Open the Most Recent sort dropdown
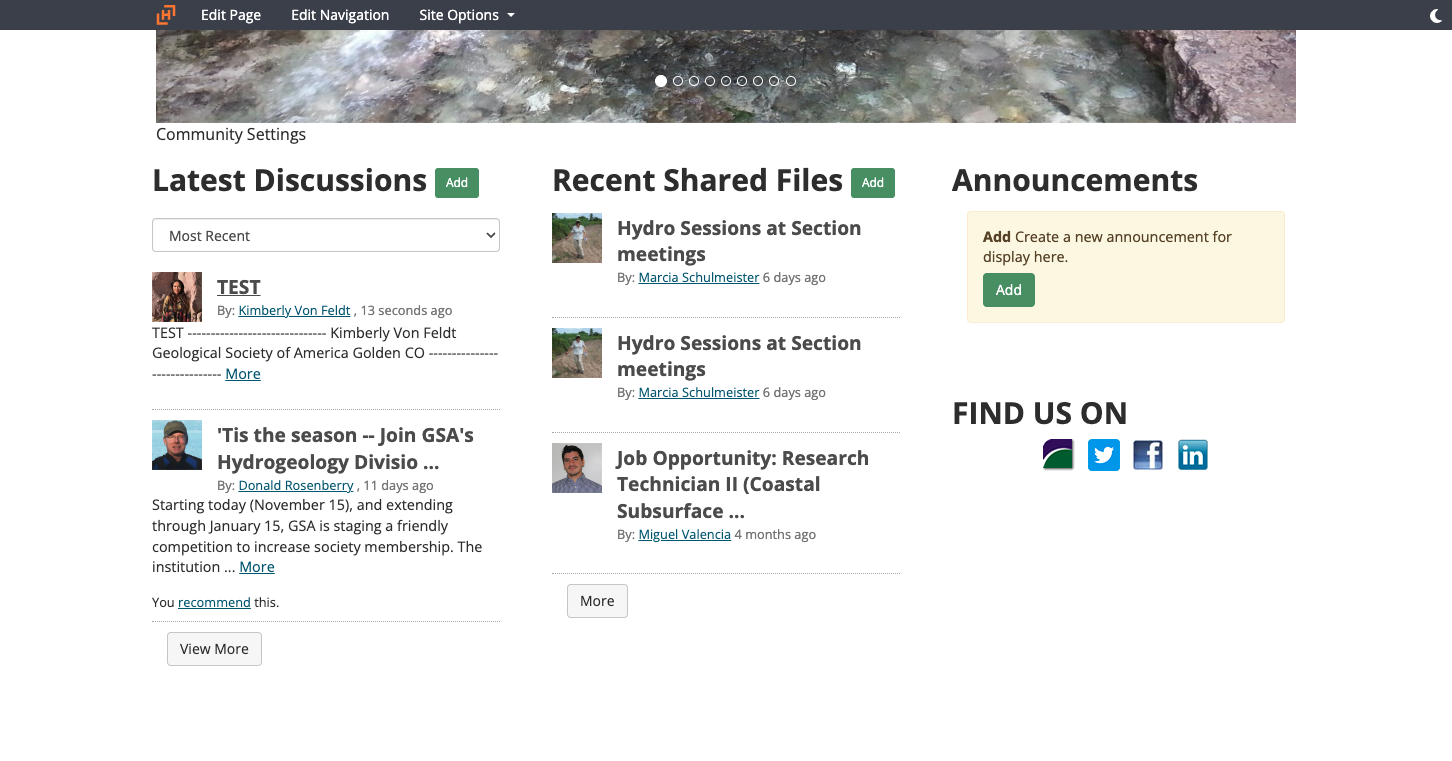Image resolution: width=1452 pixels, height=761 pixels. [326, 235]
